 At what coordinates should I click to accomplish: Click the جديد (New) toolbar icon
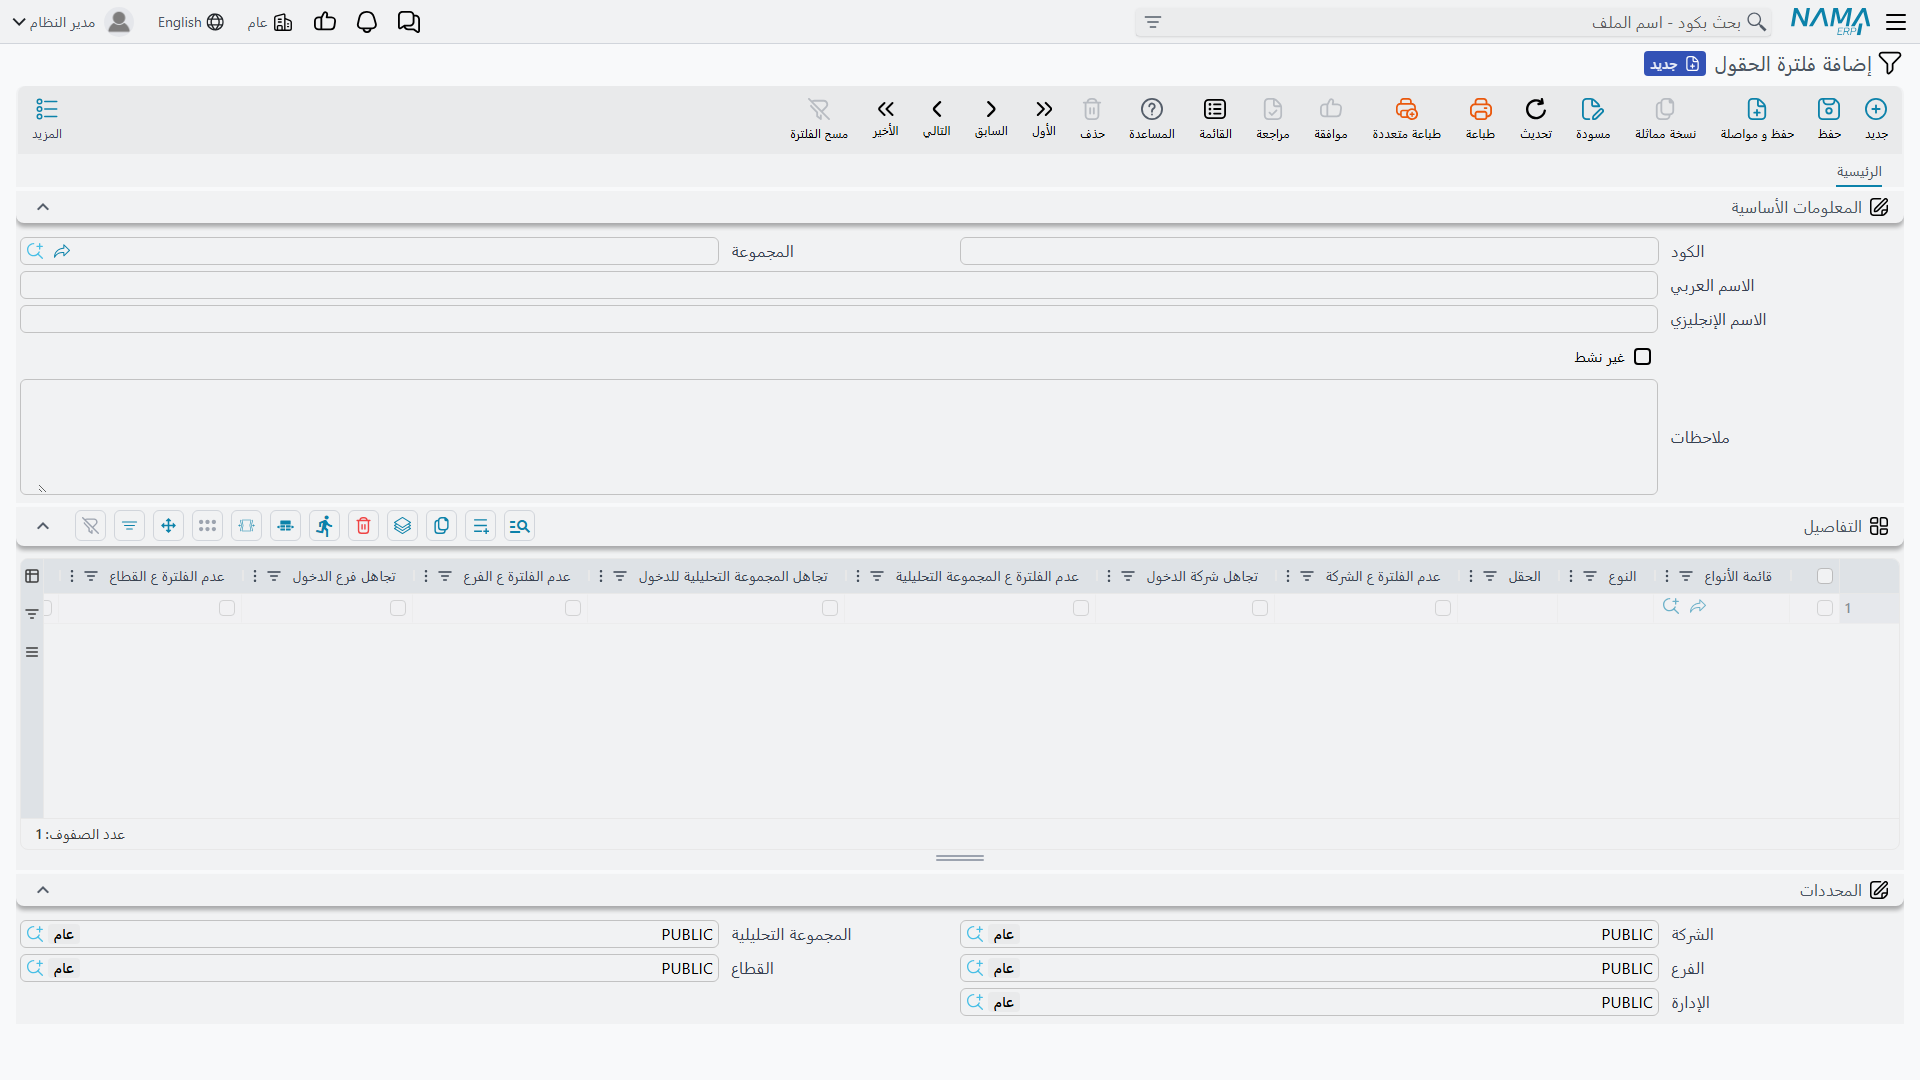coord(1876,109)
